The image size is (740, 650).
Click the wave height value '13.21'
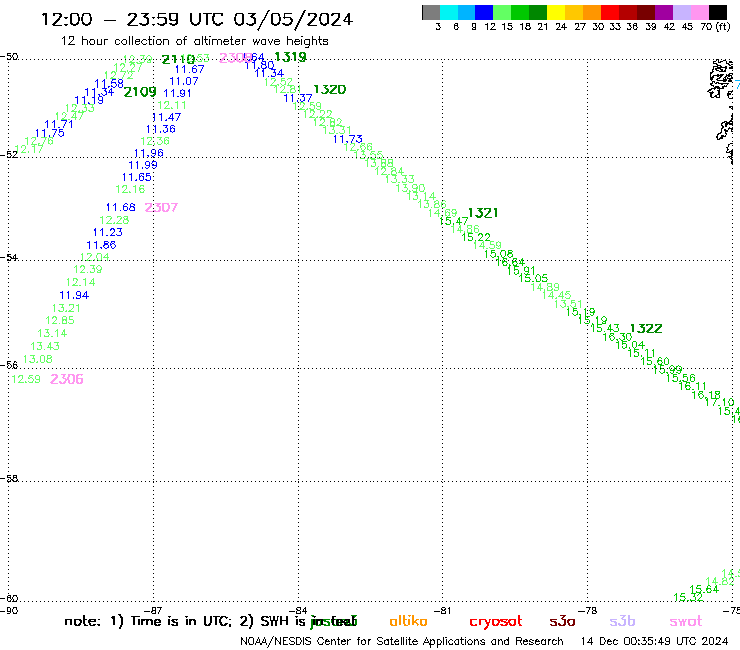pos(66,308)
